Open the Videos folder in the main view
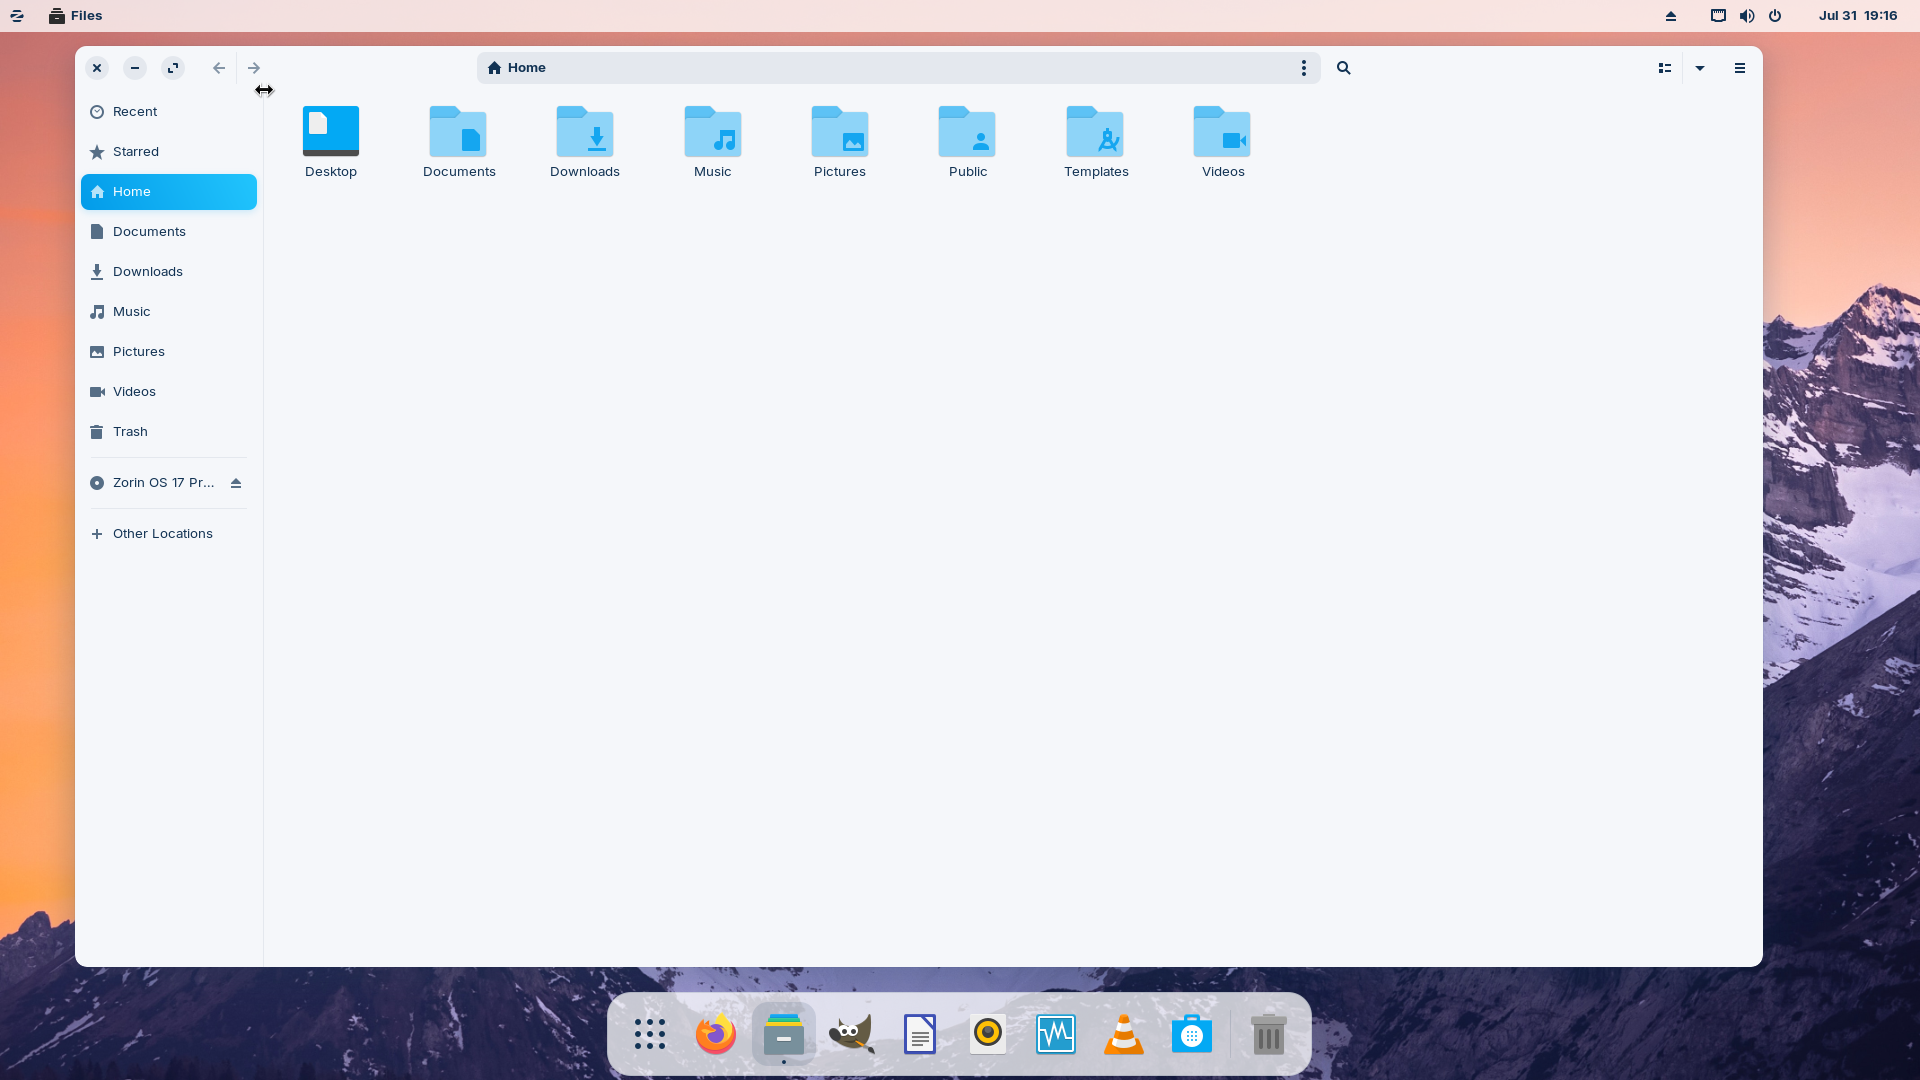 coord(1222,131)
